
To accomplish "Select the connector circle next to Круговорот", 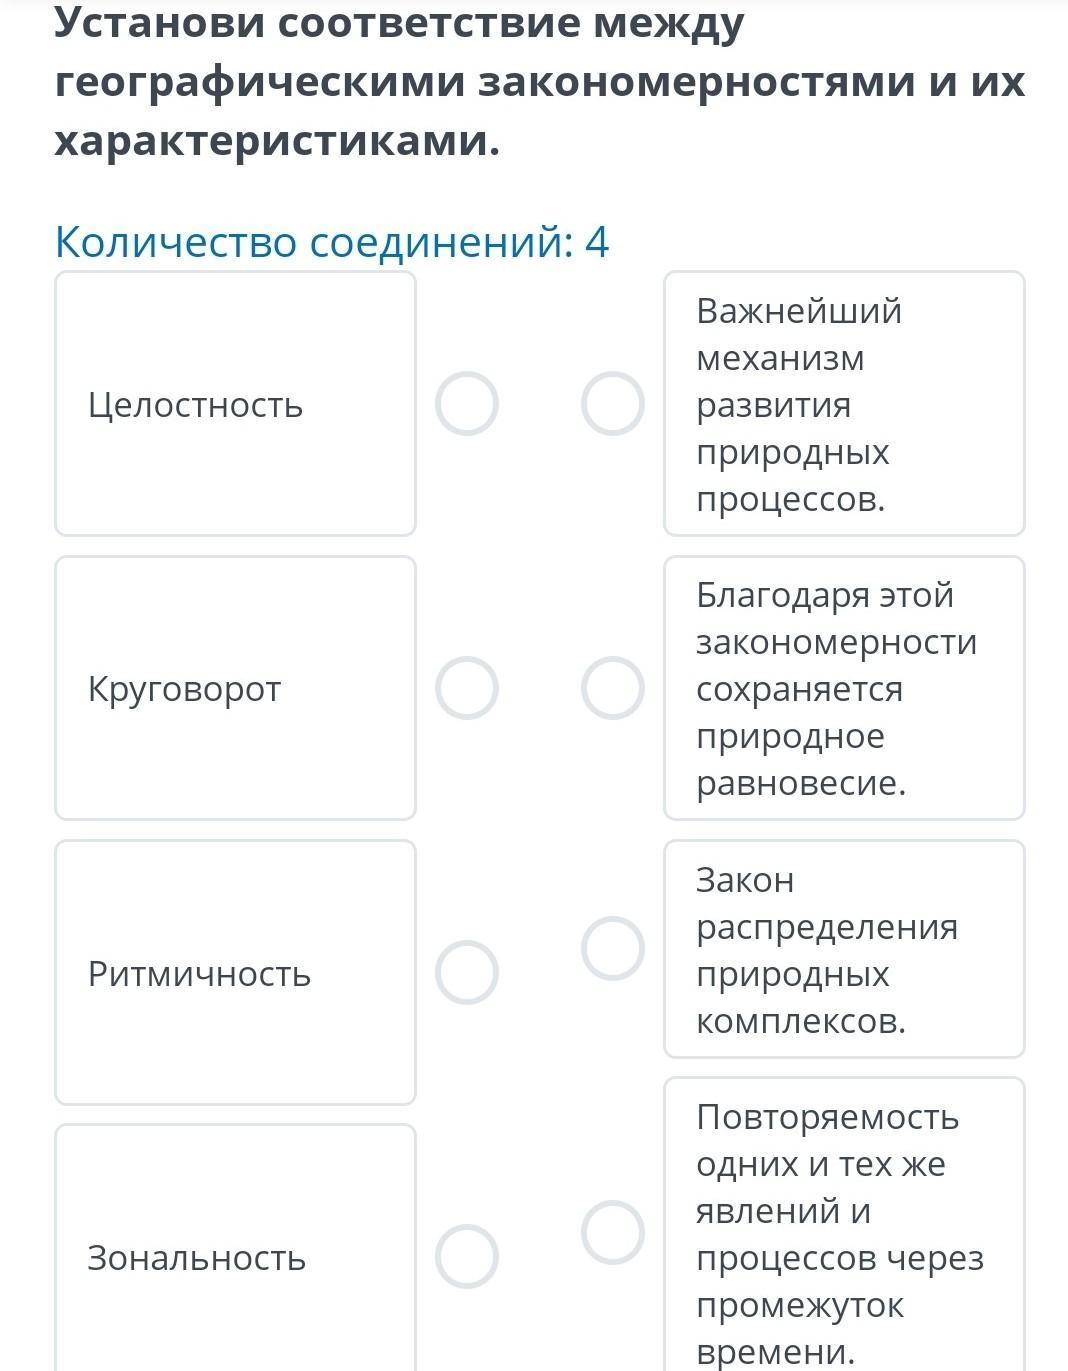I will 466,688.
